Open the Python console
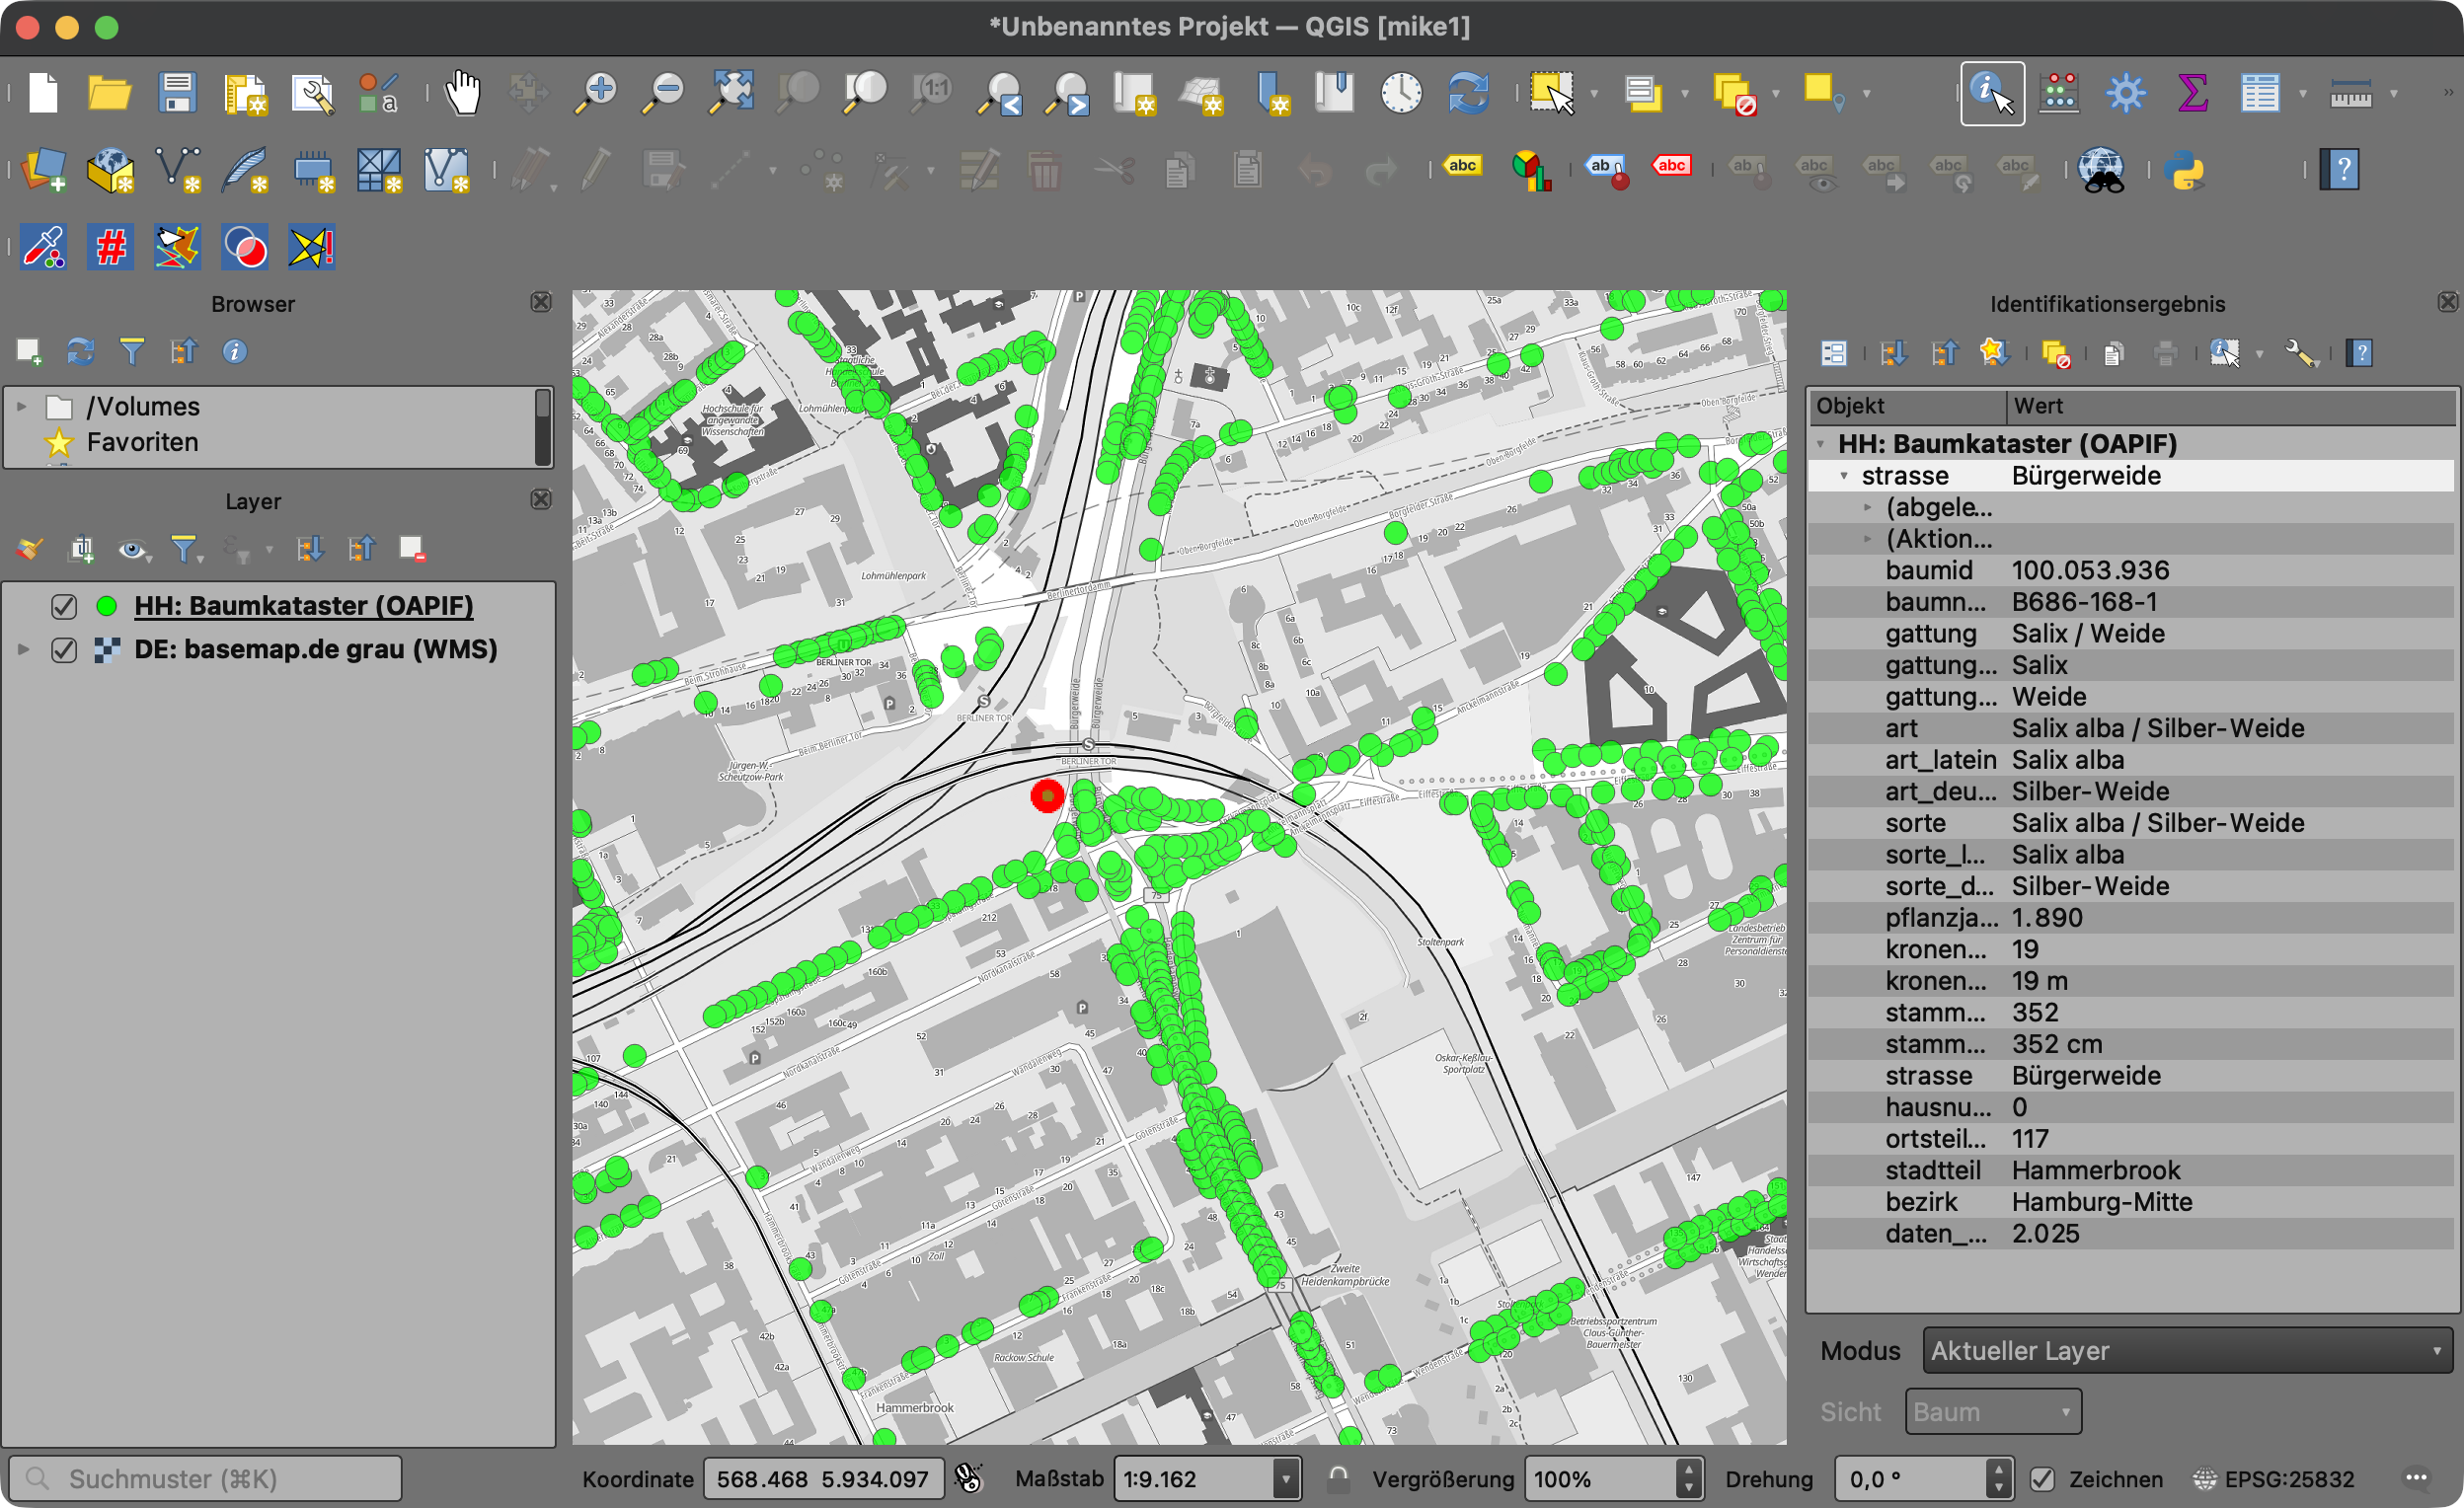The height and width of the screenshot is (1508, 2464). [x=2184, y=170]
